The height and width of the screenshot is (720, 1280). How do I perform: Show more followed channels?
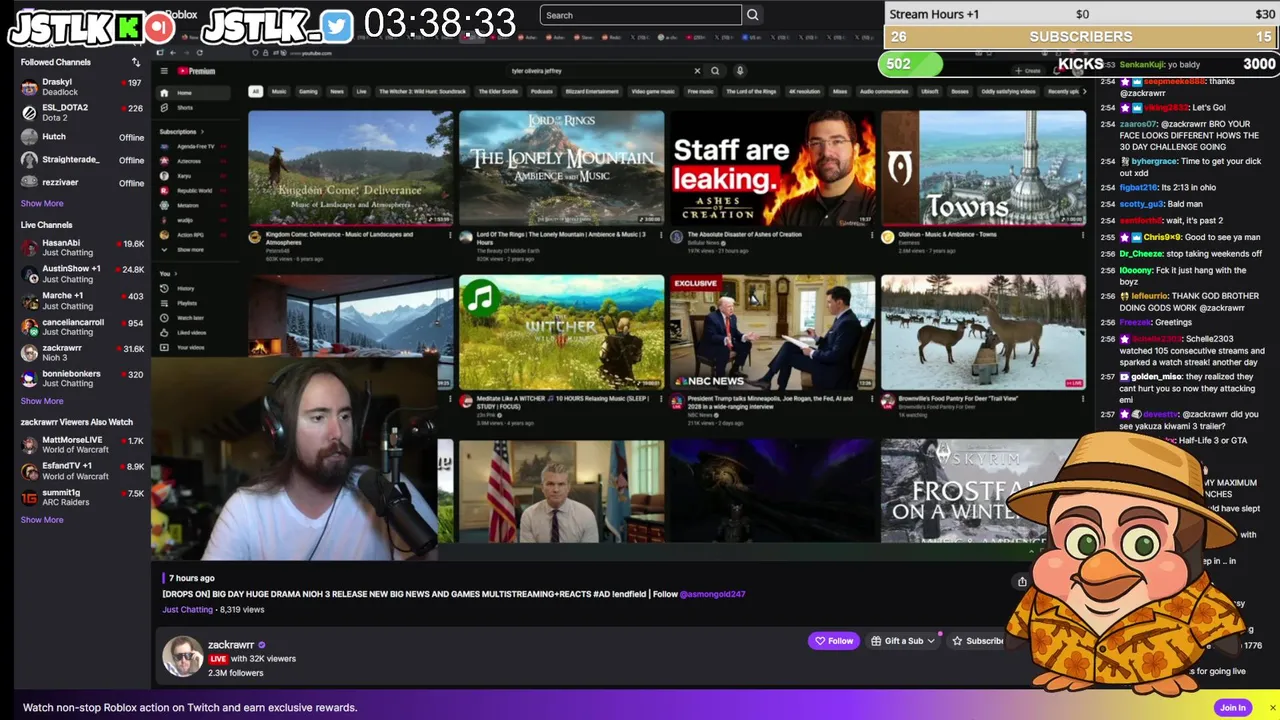[x=42, y=203]
